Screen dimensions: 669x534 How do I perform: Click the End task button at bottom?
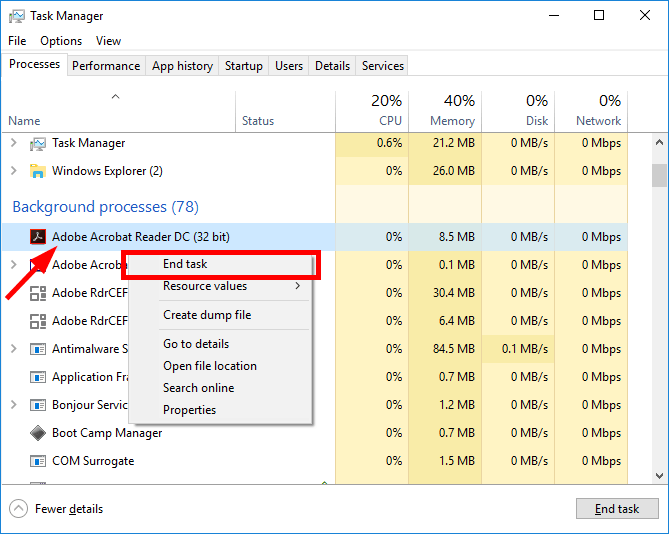click(617, 508)
